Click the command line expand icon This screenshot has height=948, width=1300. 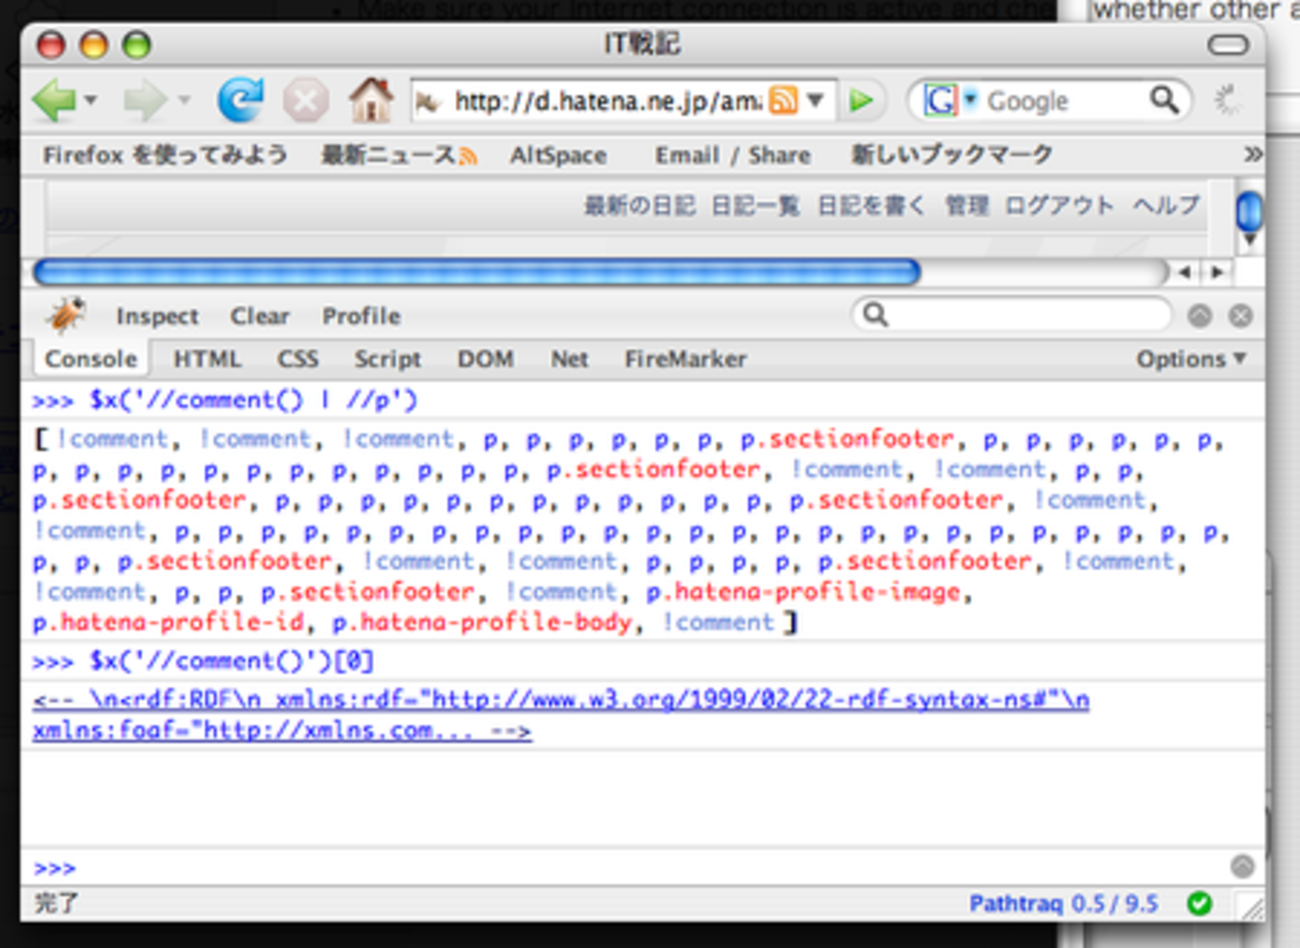(1242, 866)
